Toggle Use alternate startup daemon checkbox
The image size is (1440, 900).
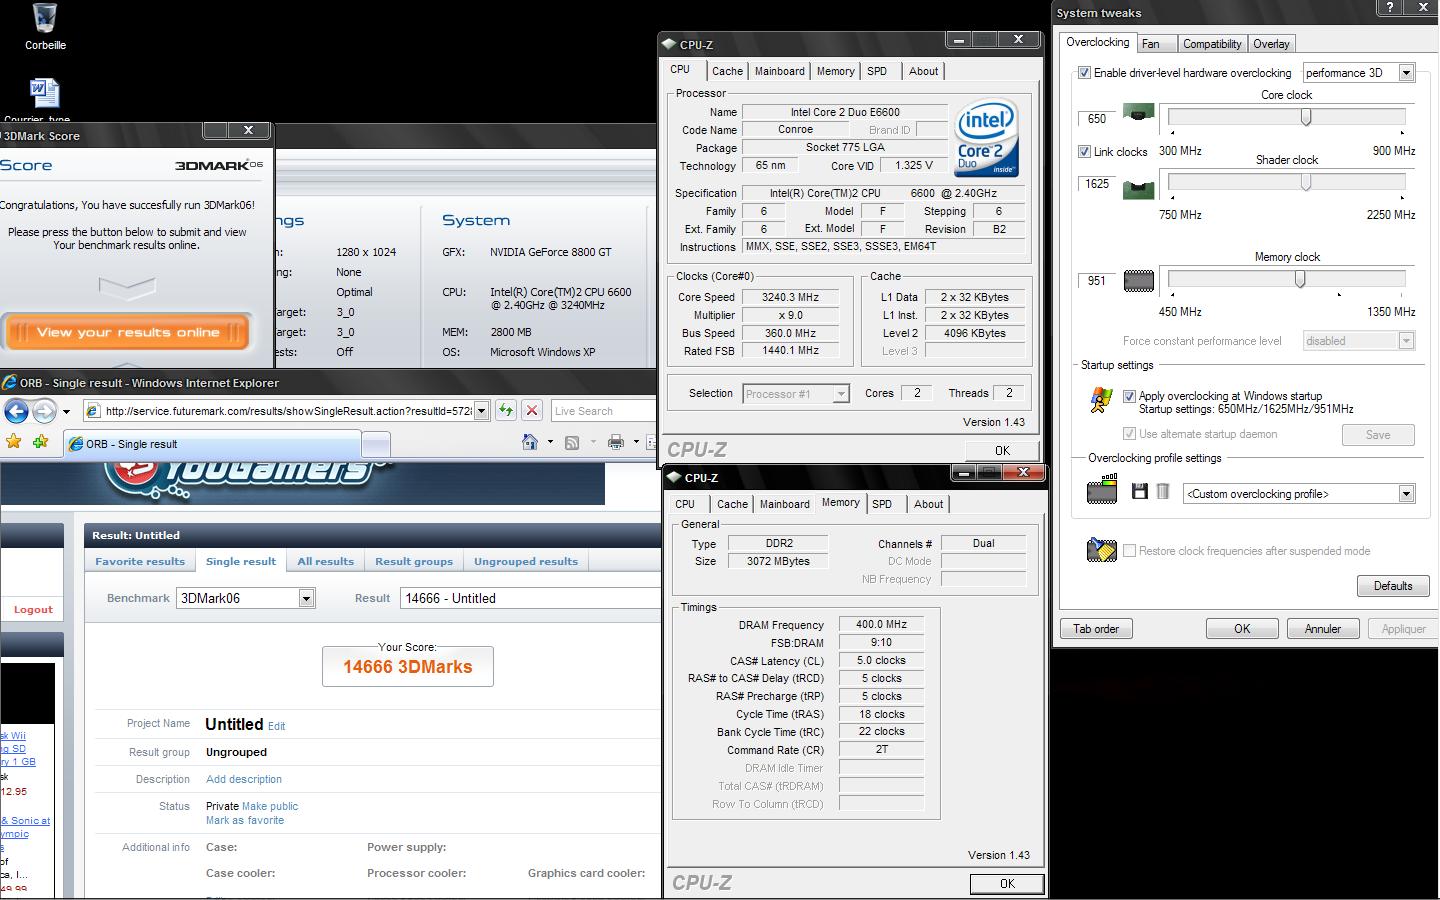coord(1129,434)
